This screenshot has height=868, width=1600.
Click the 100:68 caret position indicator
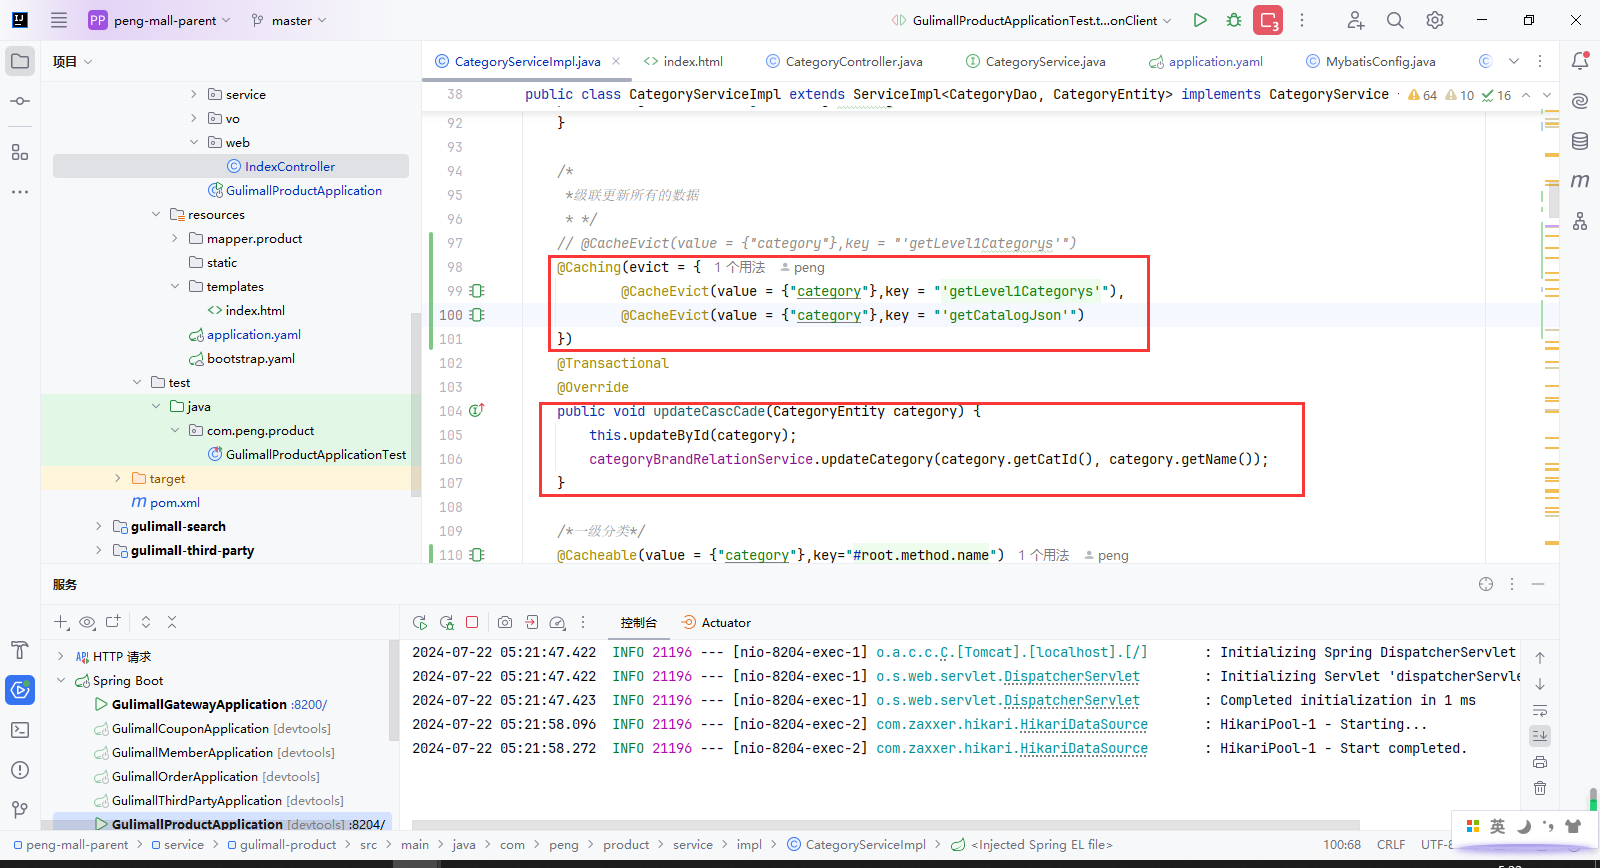tap(1341, 844)
